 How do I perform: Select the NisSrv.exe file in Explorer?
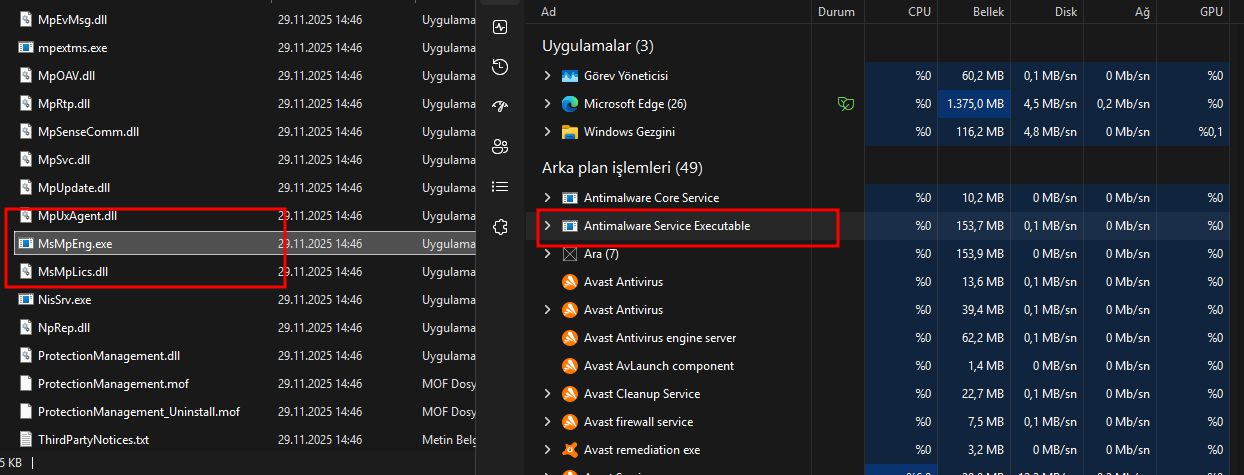64,299
